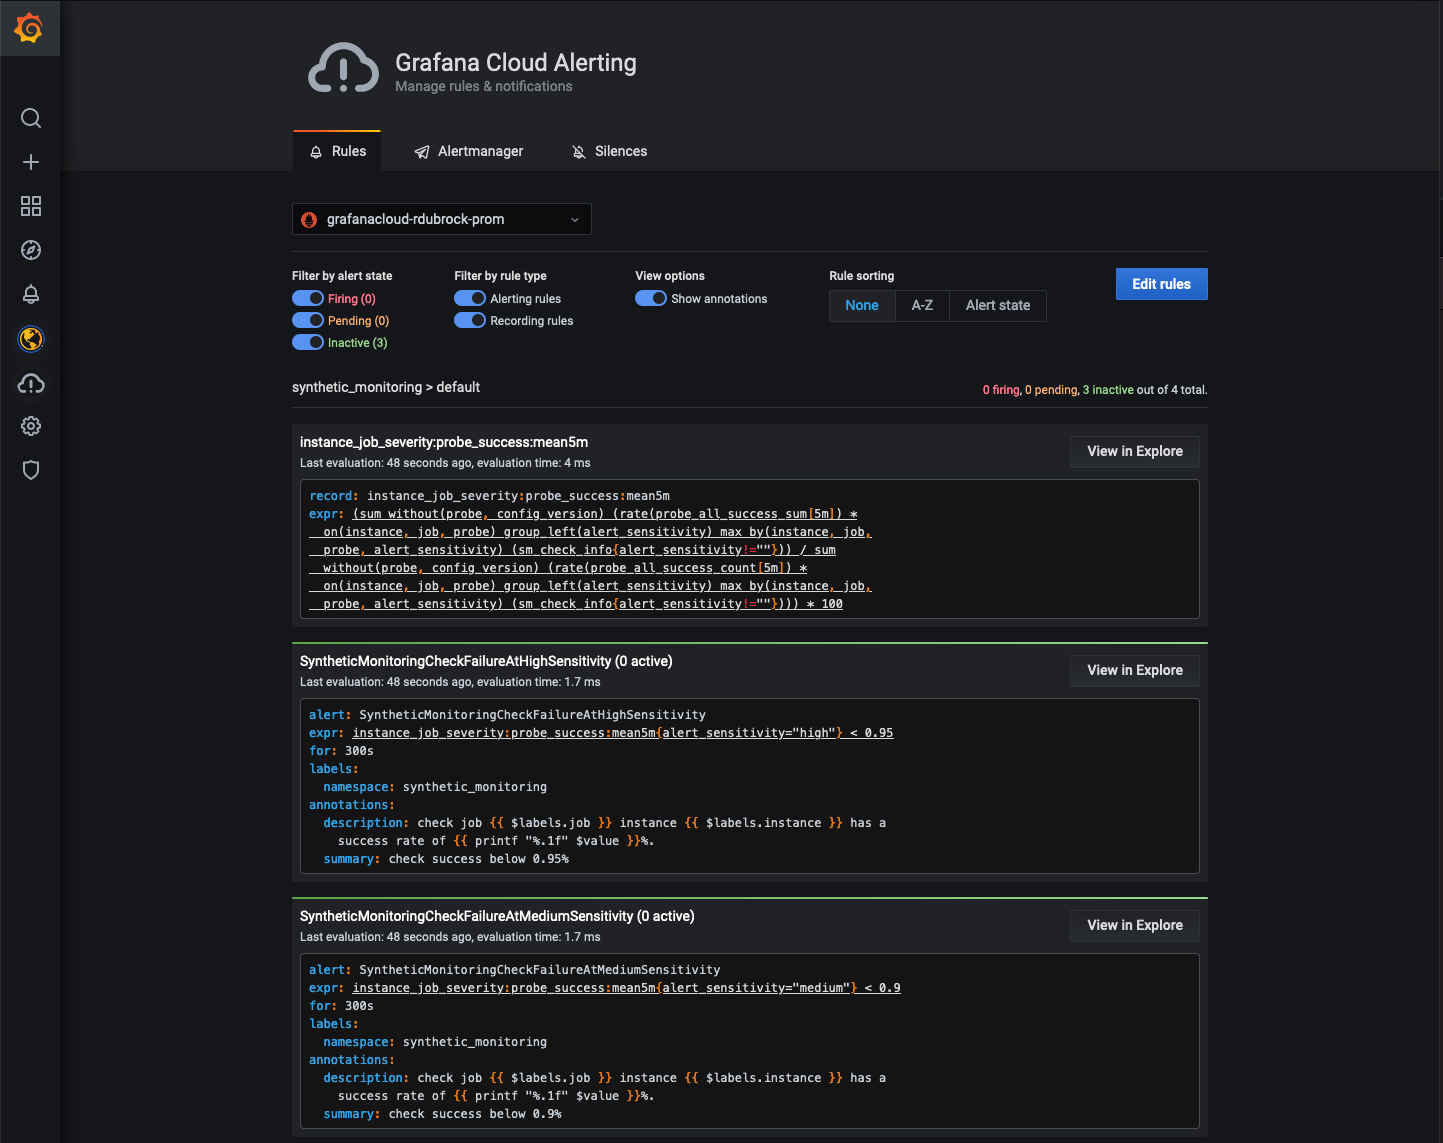
Task: Click 'summary: check success below 0.95%' line
Action: pyautogui.click(x=446, y=859)
